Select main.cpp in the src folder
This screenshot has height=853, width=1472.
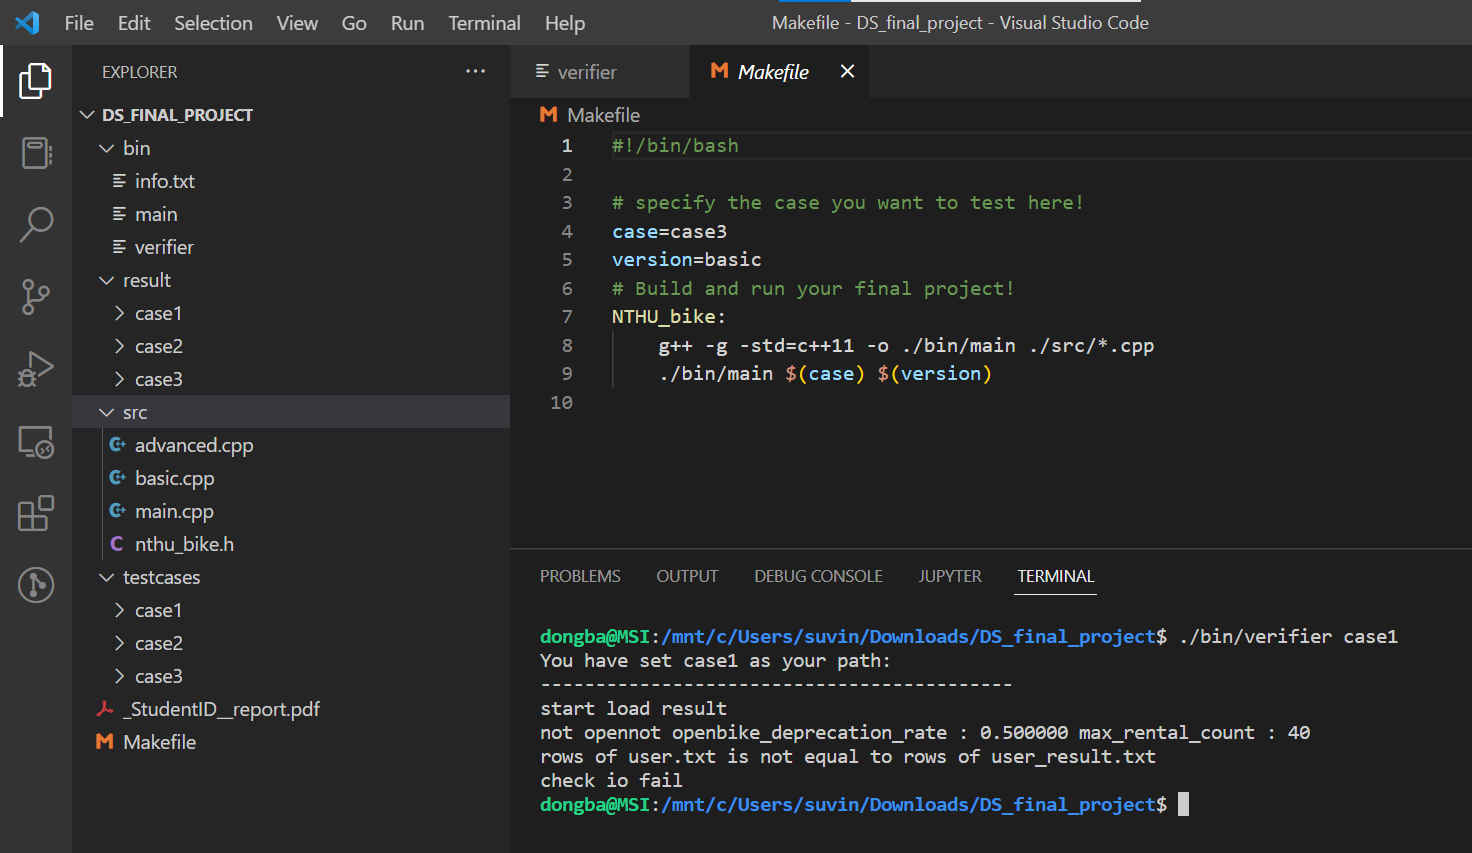(x=174, y=510)
